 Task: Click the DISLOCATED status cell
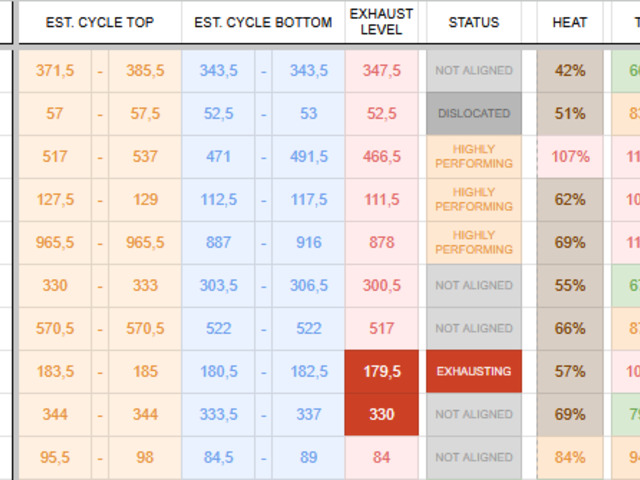474,114
